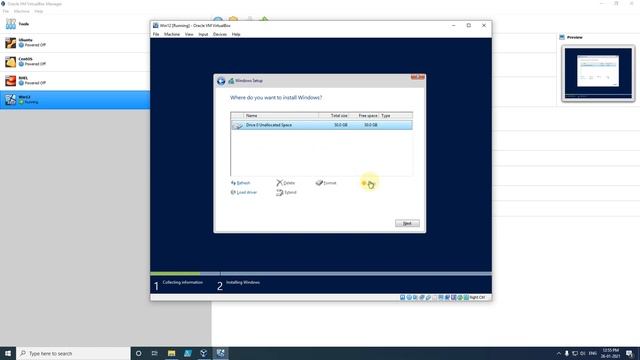This screenshot has width=640, height=360.
Task: Click the Preview thumbnail in VirtualBox Manager
Action: (x=598, y=73)
